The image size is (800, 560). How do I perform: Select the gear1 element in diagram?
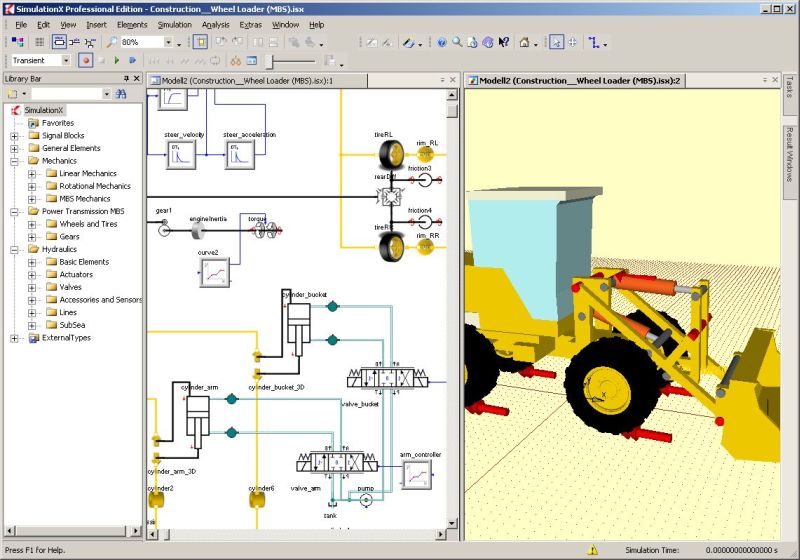[x=164, y=228]
